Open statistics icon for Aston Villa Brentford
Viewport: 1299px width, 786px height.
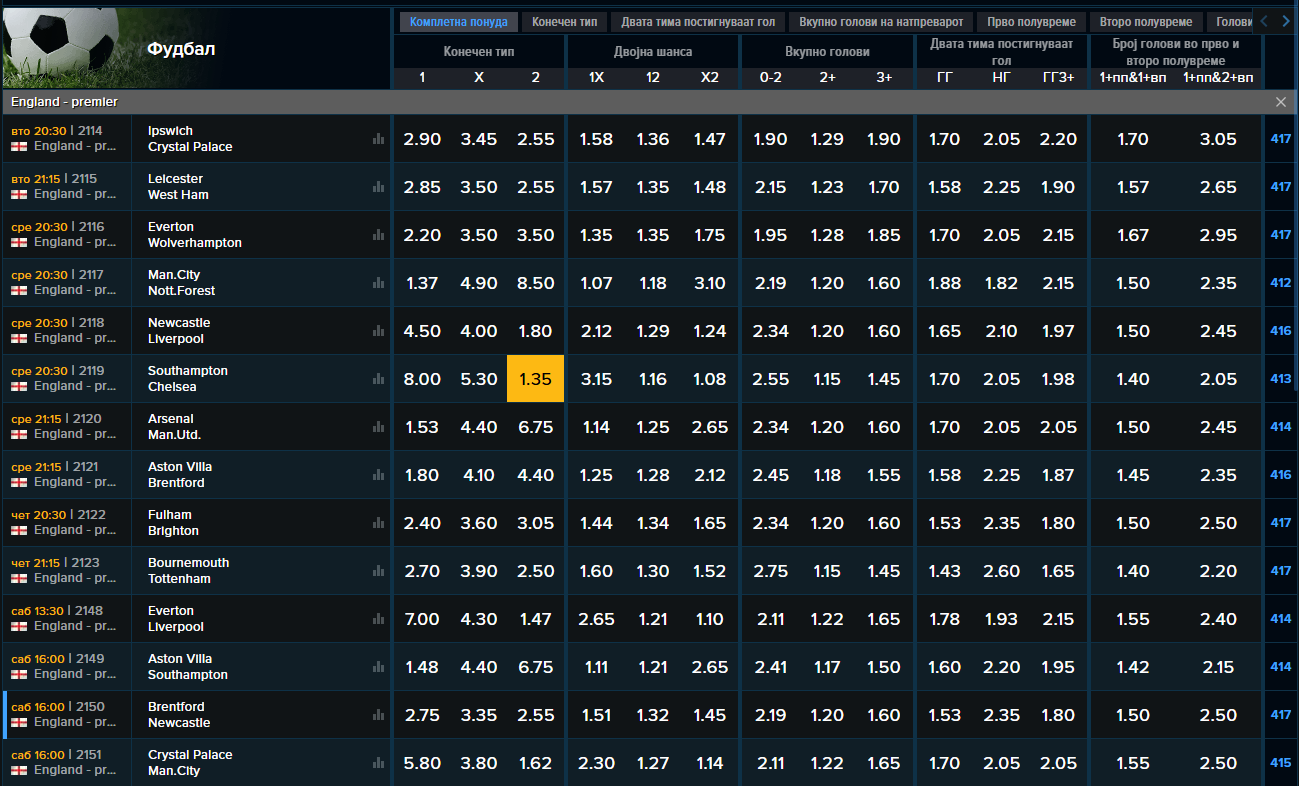tap(378, 475)
